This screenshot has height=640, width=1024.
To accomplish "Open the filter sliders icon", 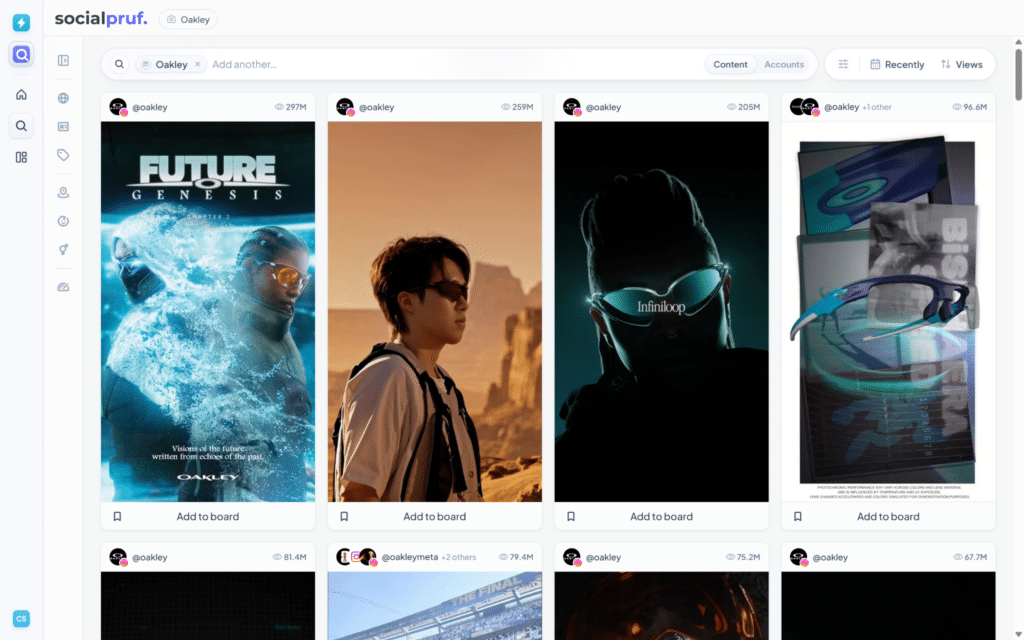I will 843,65.
